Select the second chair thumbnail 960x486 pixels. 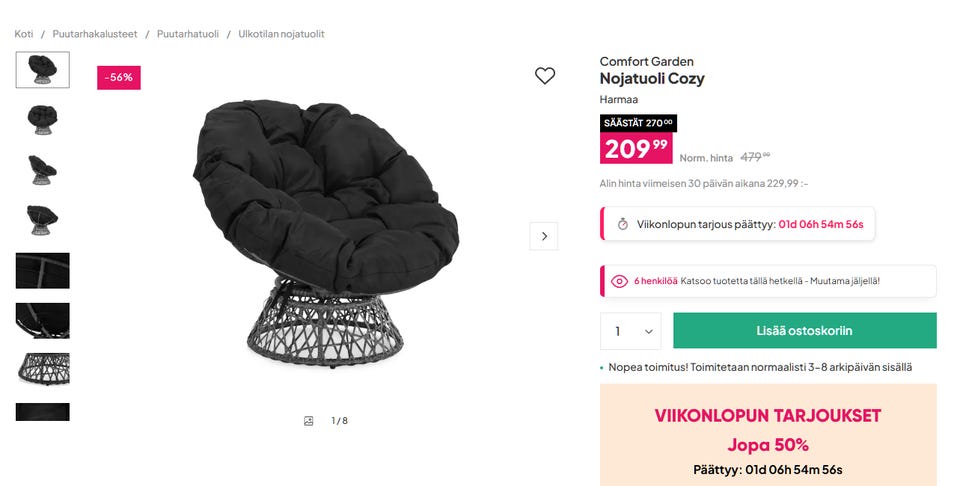43,120
